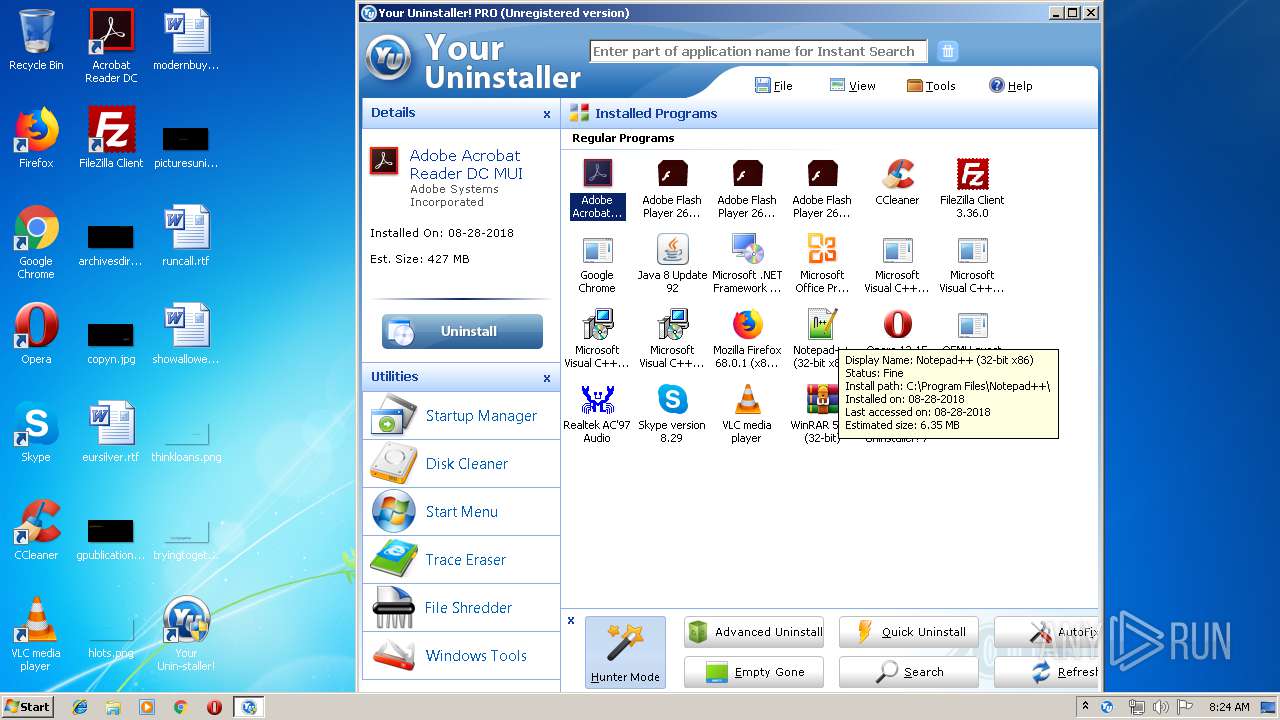This screenshot has width=1280, height=720.
Task: Select Realtek AC'97 Audio program
Action: point(597,413)
